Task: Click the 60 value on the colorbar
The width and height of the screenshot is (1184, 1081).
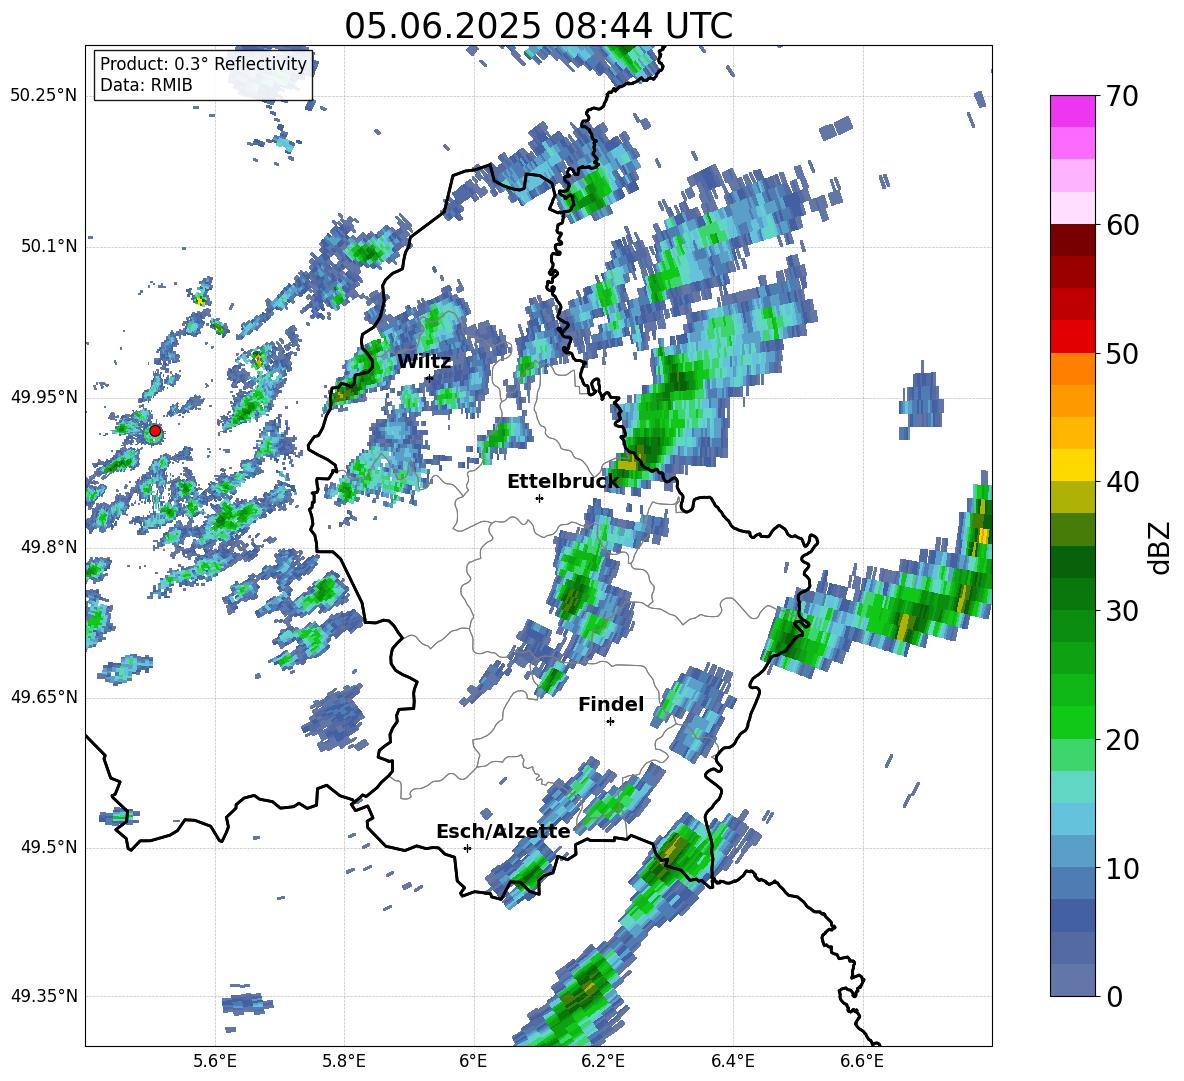Action: coord(1122,225)
